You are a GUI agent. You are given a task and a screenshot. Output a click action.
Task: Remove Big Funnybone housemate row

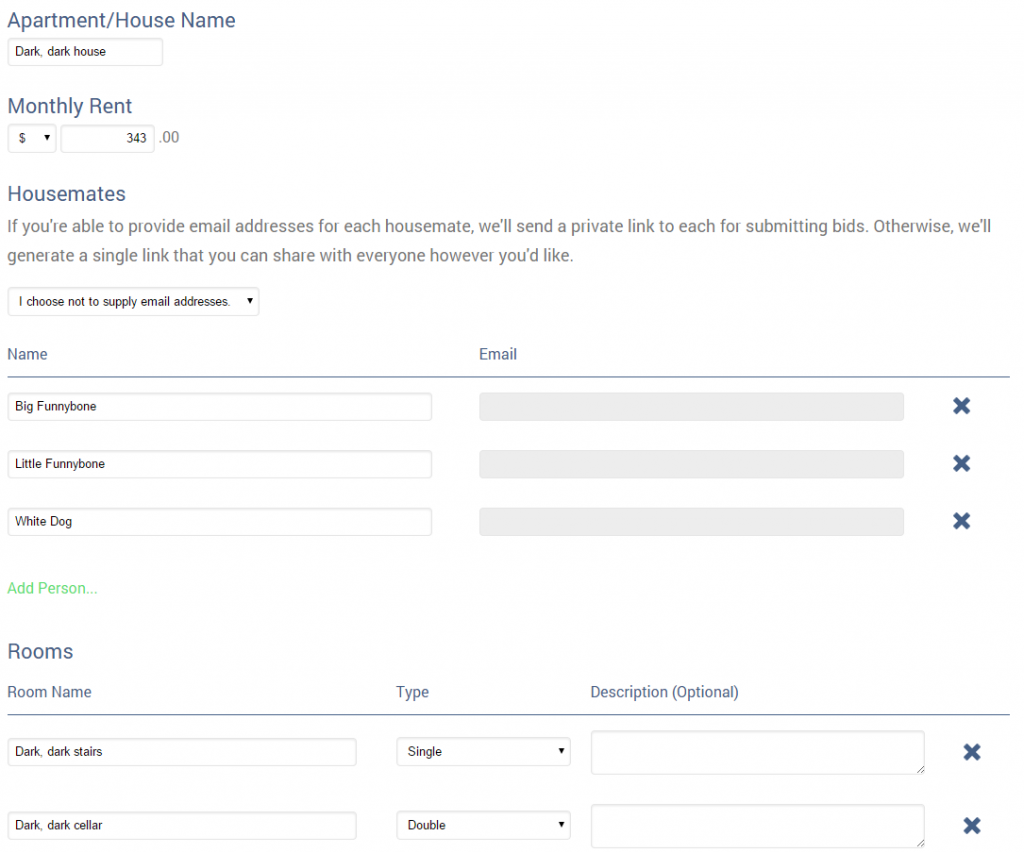(961, 406)
